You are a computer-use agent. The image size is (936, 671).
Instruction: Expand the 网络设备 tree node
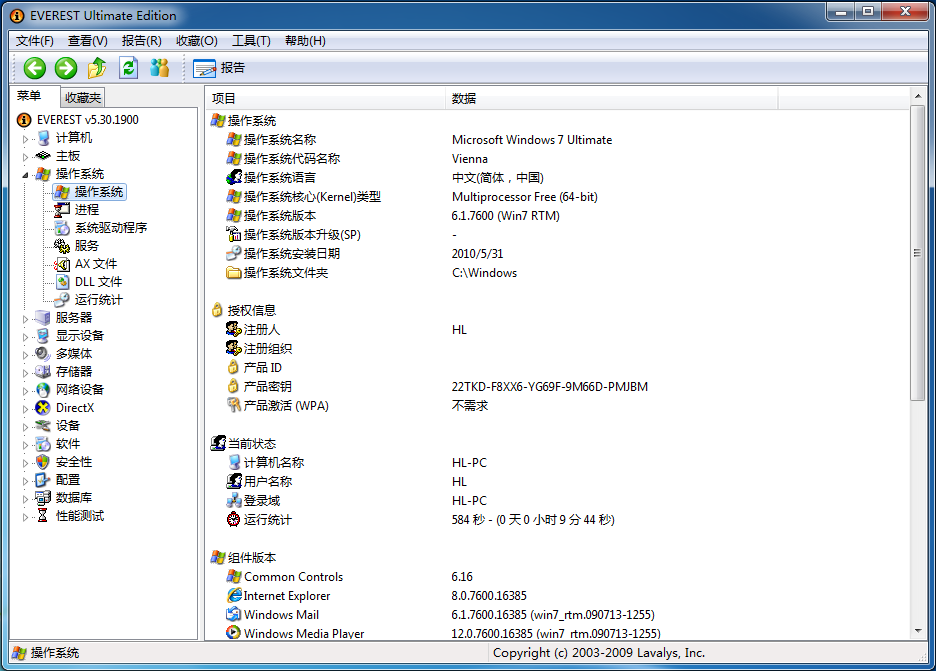25,391
